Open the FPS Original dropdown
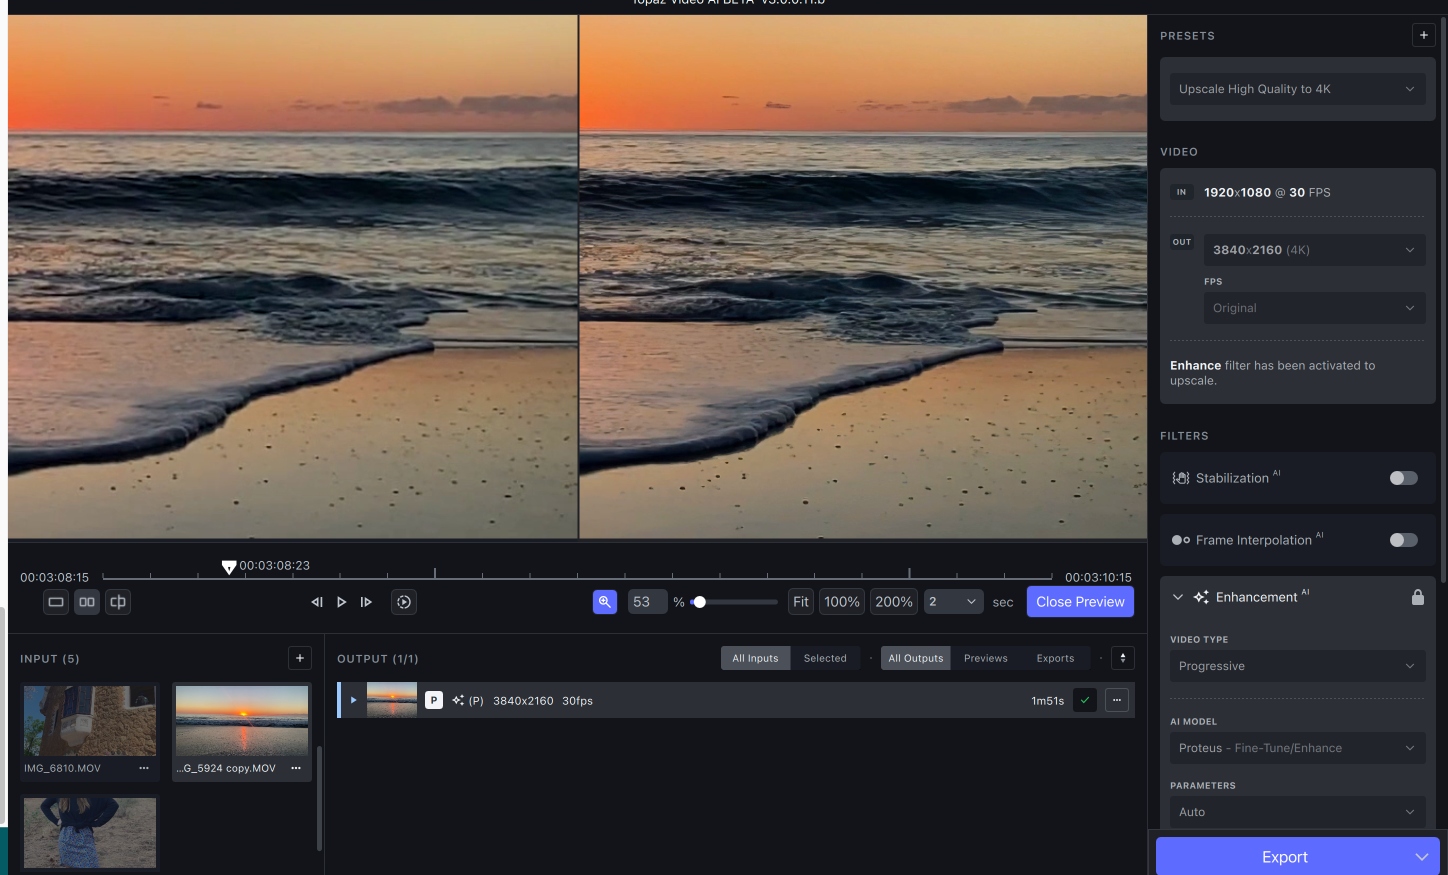The image size is (1448, 875). pyautogui.click(x=1314, y=308)
